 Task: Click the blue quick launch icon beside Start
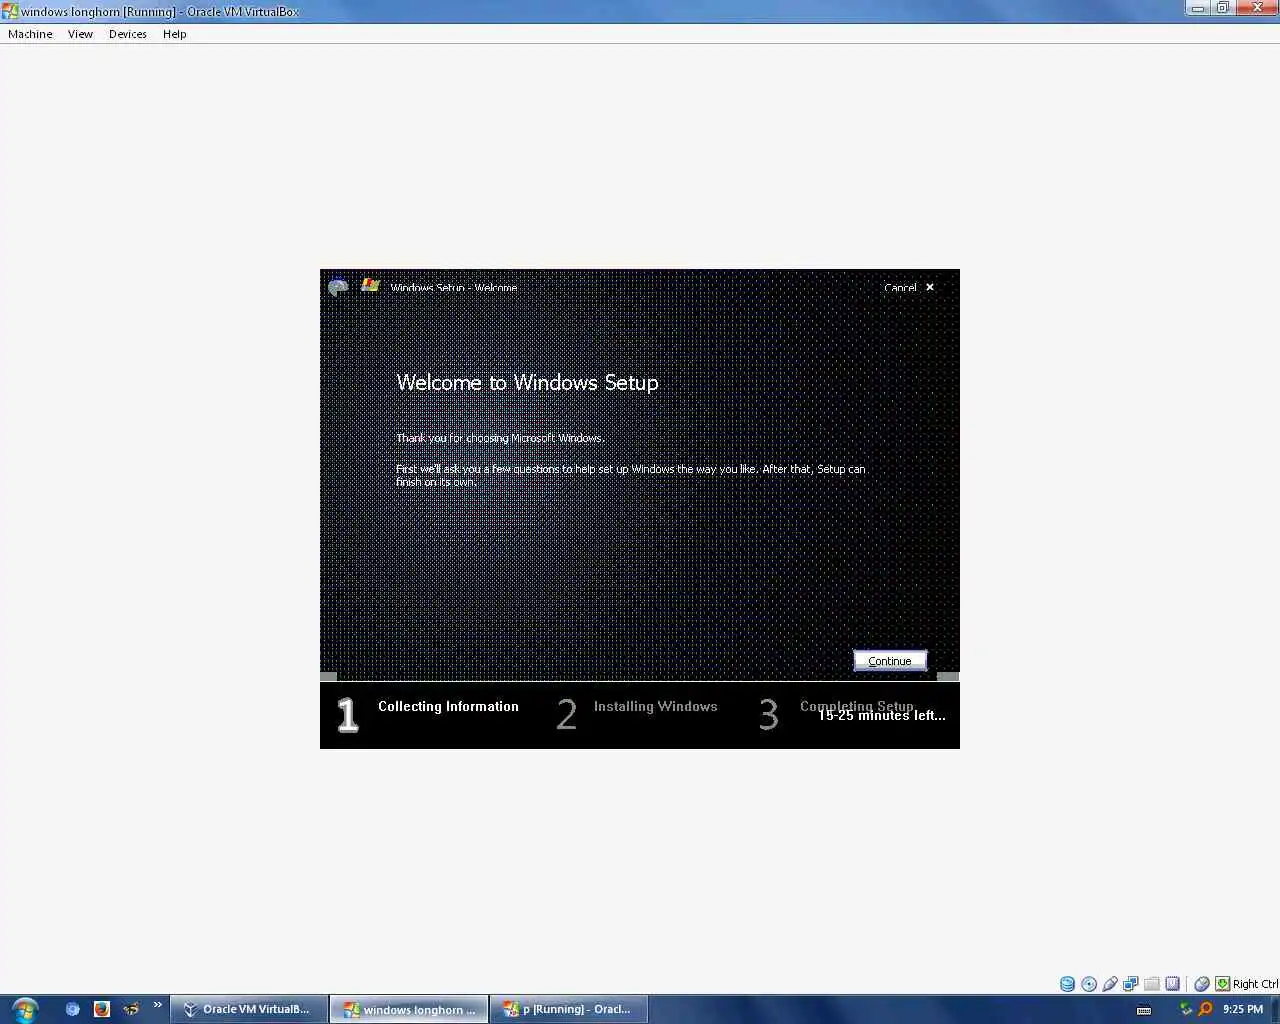pyautogui.click(x=72, y=1009)
